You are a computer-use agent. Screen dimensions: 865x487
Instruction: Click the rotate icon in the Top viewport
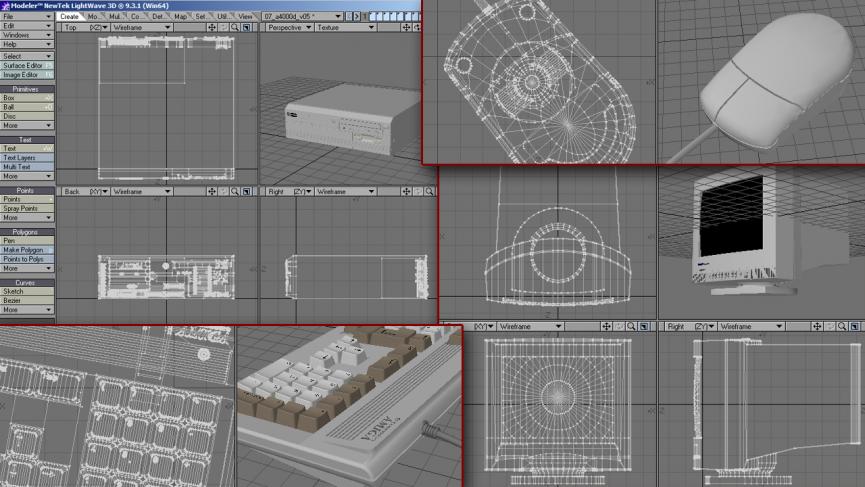click(223, 28)
